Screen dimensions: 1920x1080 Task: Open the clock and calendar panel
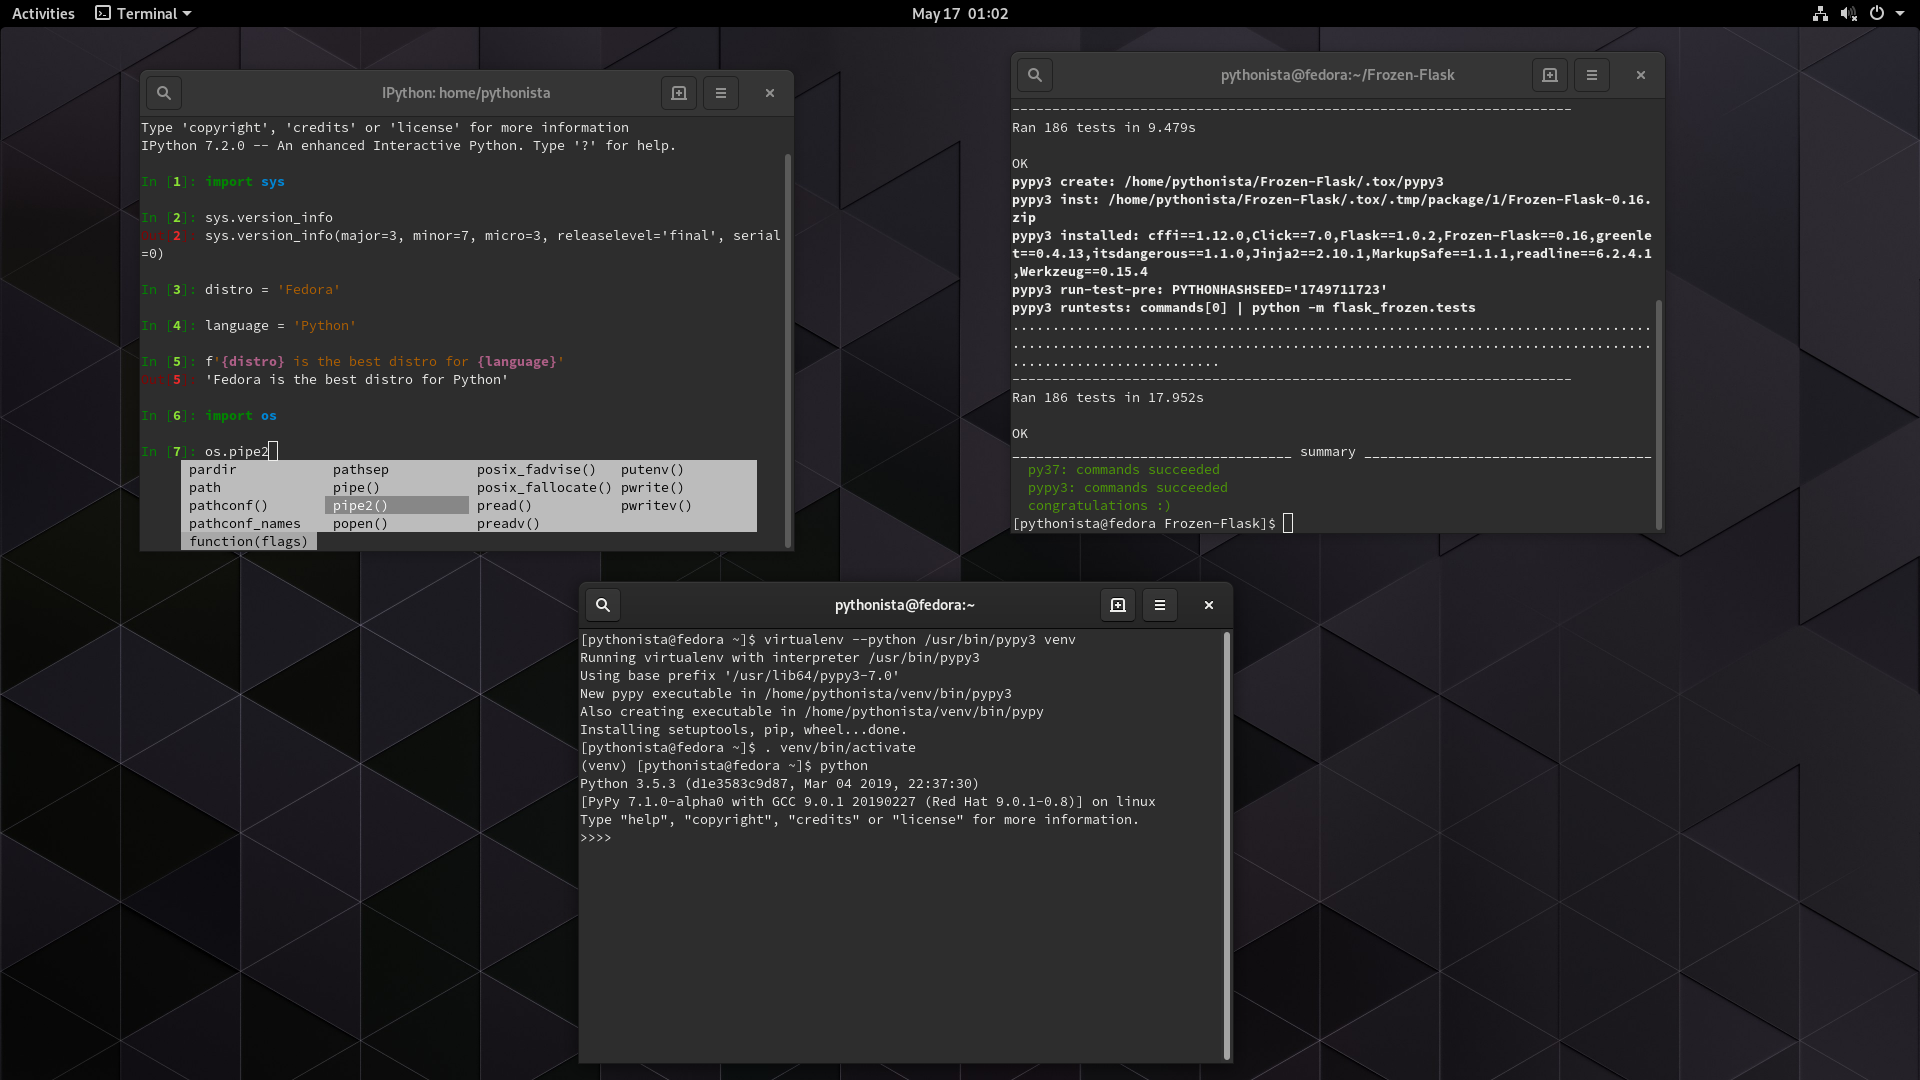click(960, 13)
